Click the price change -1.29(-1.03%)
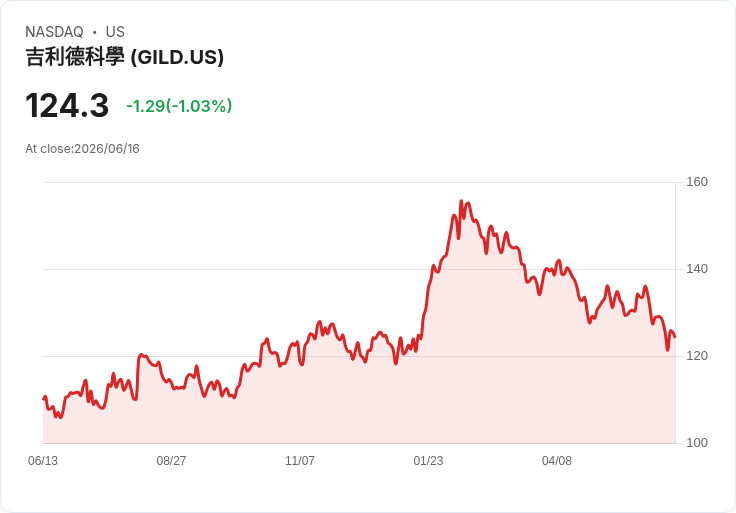 pyautogui.click(x=179, y=106)
